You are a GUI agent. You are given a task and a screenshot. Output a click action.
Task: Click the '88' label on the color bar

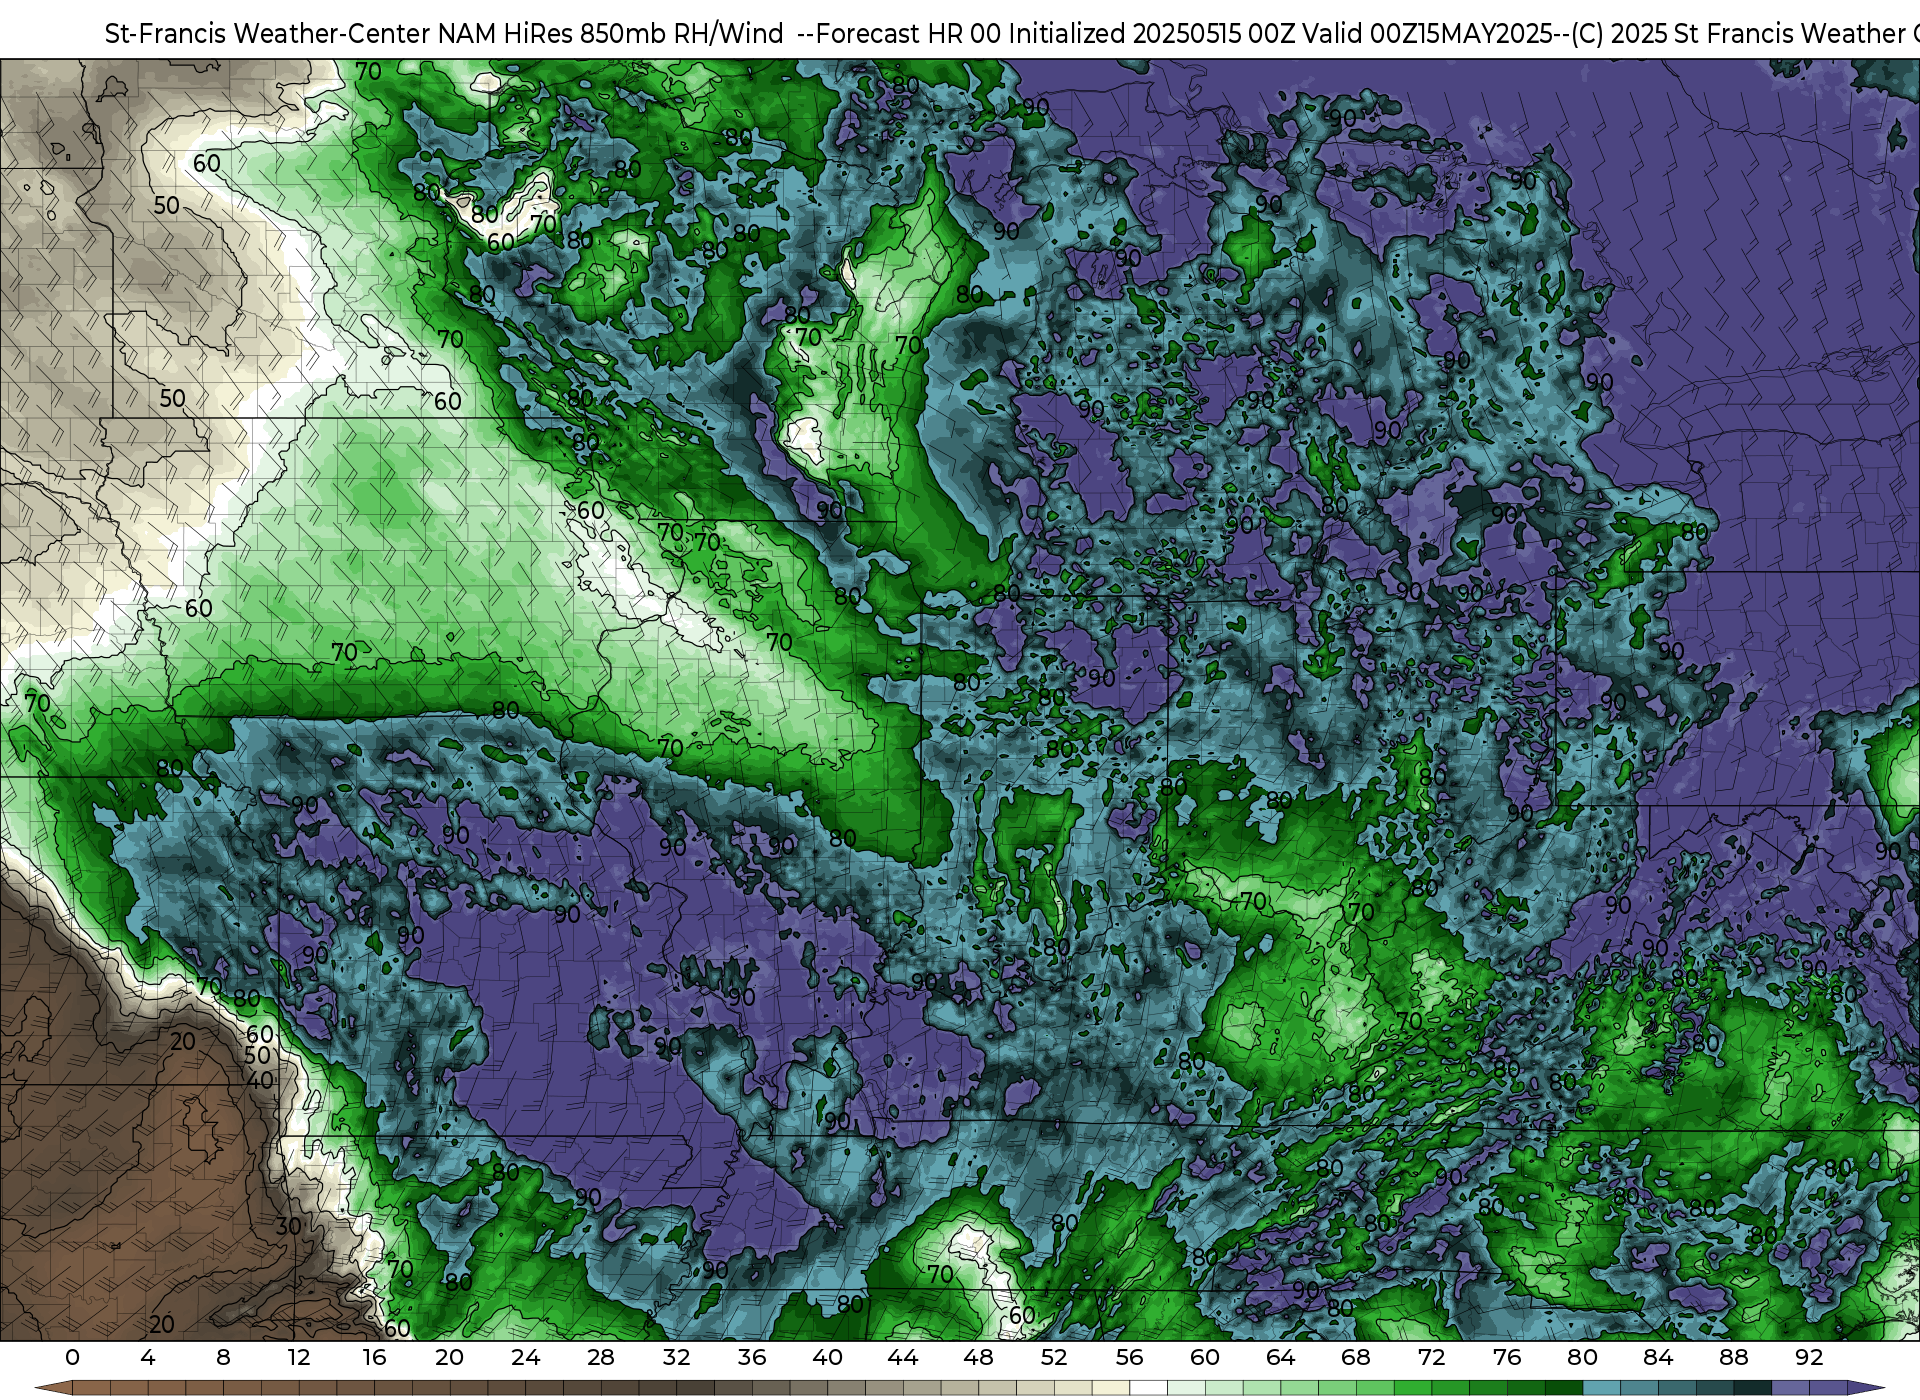coord(1734,1357)
